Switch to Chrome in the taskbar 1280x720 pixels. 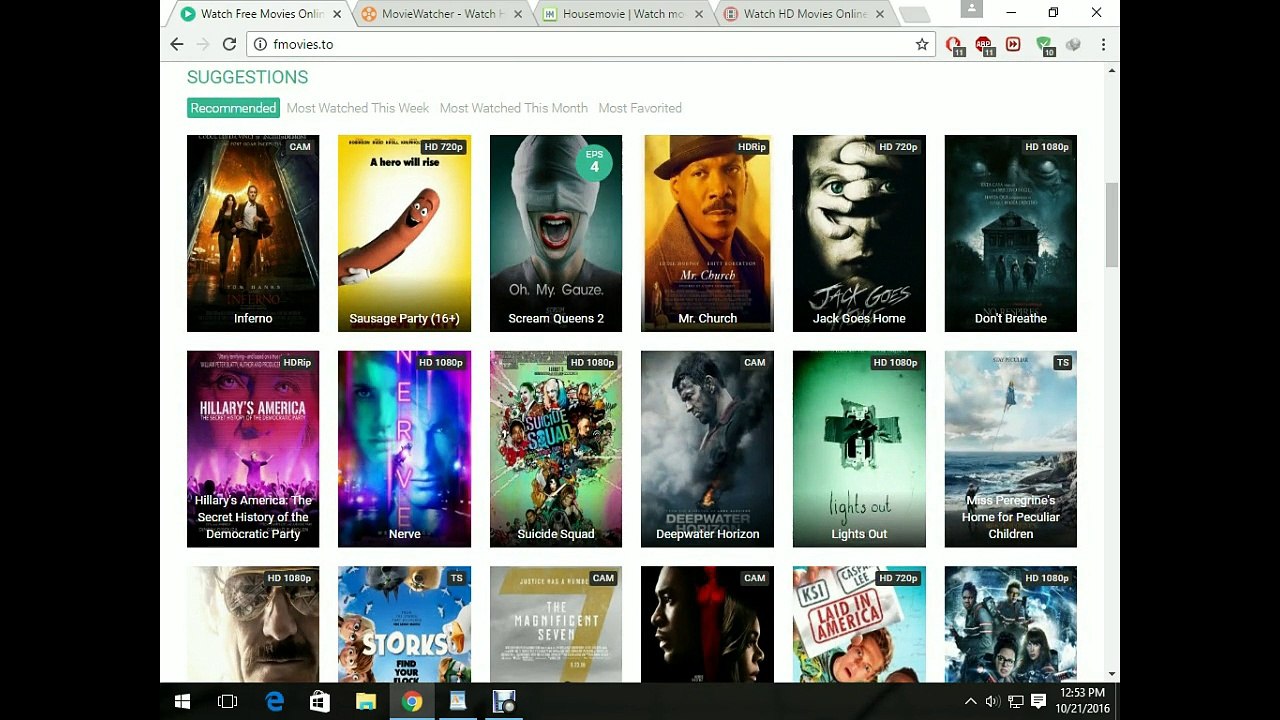point(412,702)
